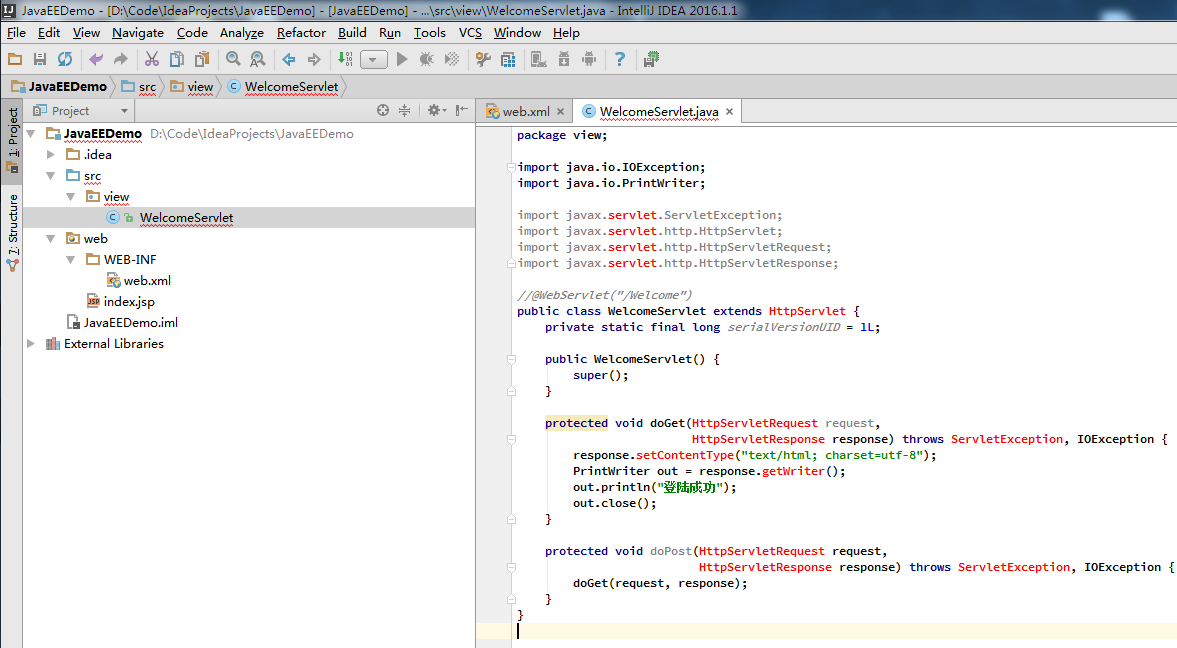Open the Refactor menu
Viewport: 1177px width, 648px height.
tap(301, 33)
